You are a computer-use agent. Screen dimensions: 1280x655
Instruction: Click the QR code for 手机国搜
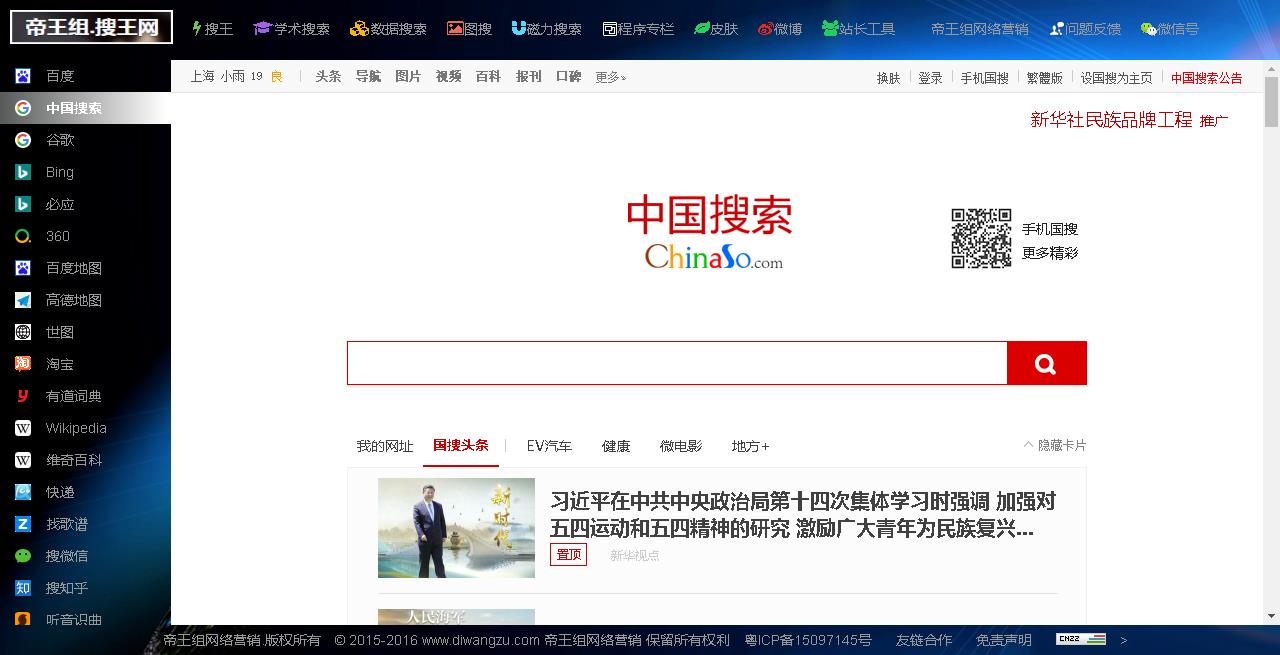pos(981,238)
